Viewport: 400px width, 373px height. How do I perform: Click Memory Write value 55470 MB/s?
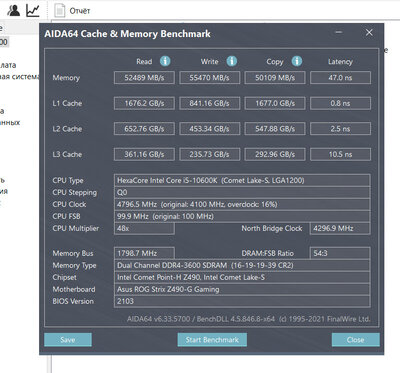coord(209,78)
